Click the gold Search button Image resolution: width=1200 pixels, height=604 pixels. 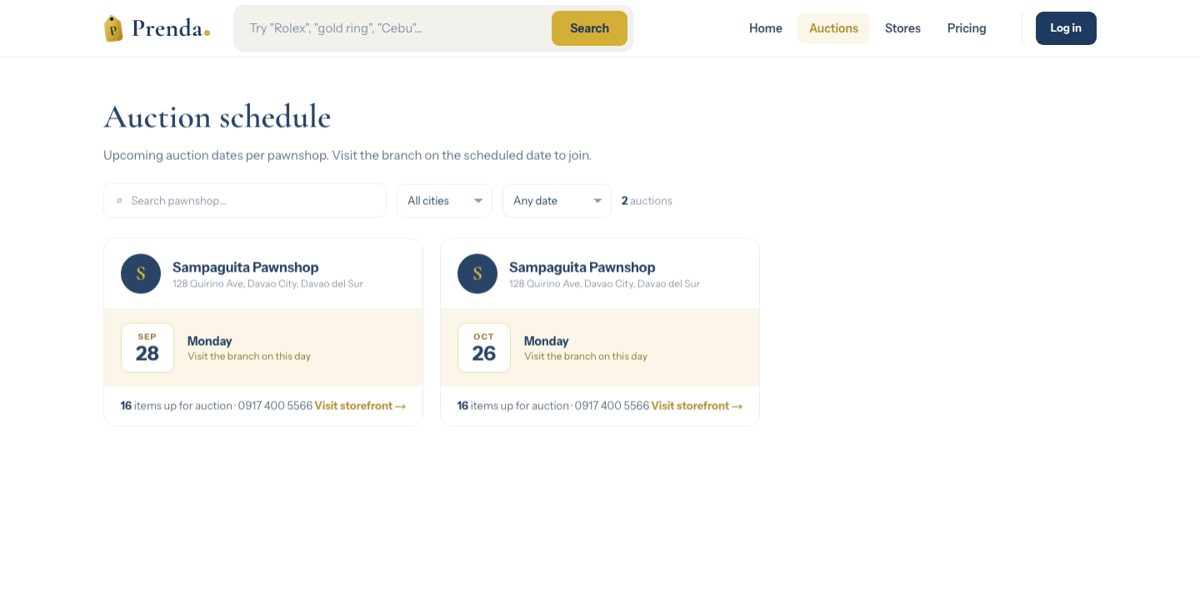(x=590, y=28)
